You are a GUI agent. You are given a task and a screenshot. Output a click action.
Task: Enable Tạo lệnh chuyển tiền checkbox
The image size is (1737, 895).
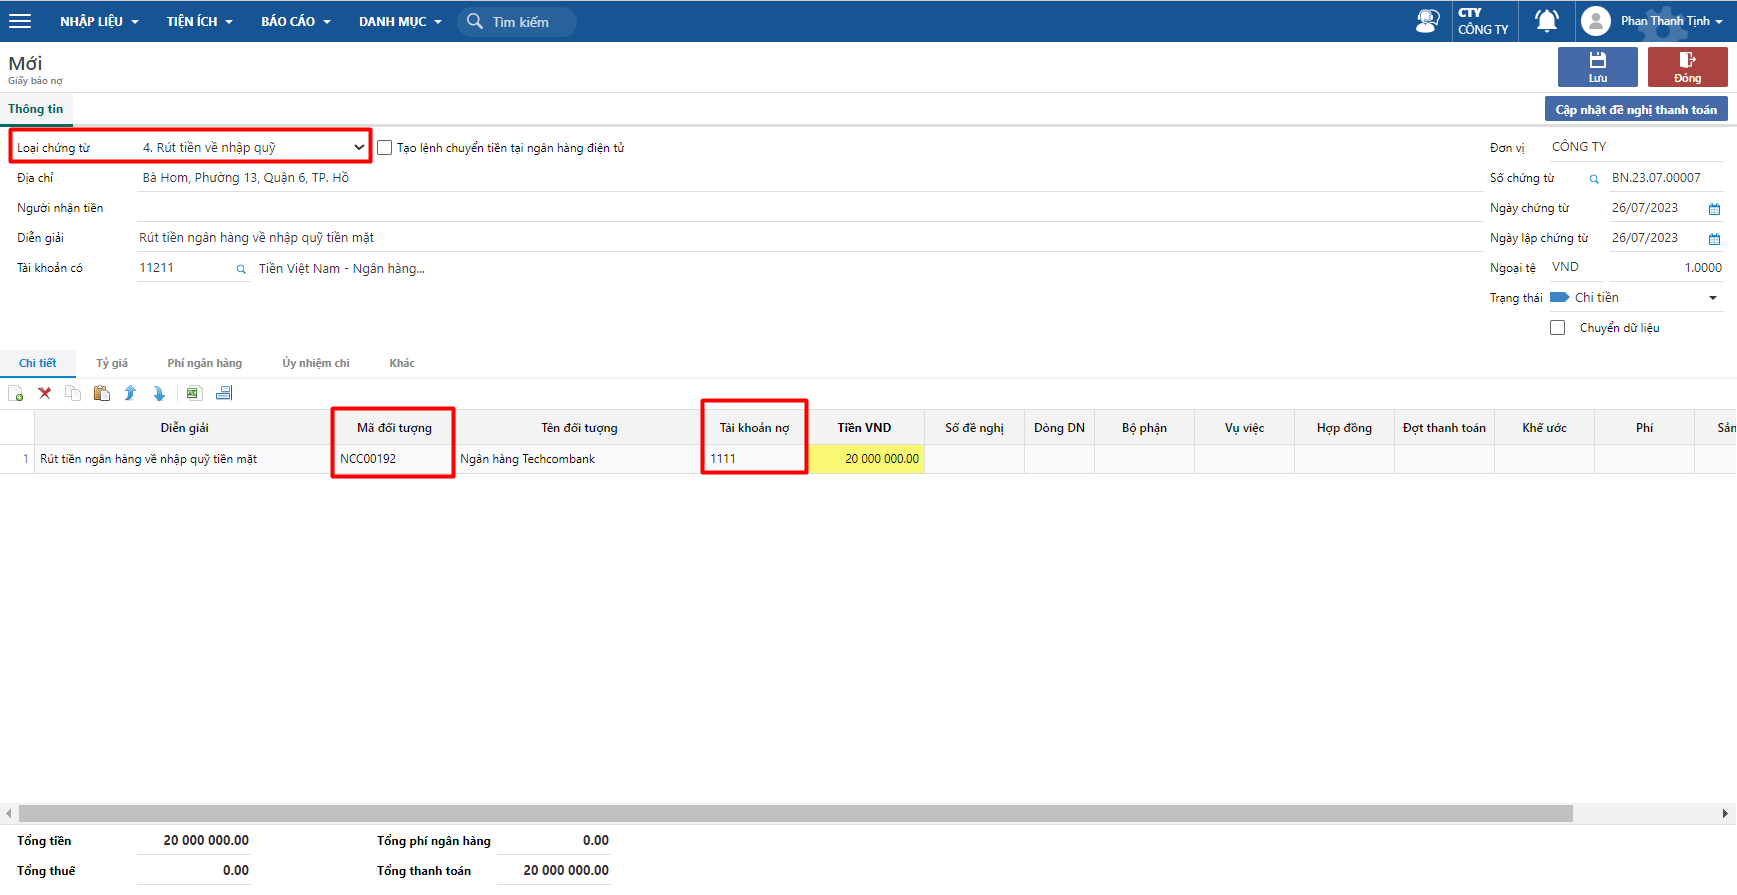coord(385,148)
